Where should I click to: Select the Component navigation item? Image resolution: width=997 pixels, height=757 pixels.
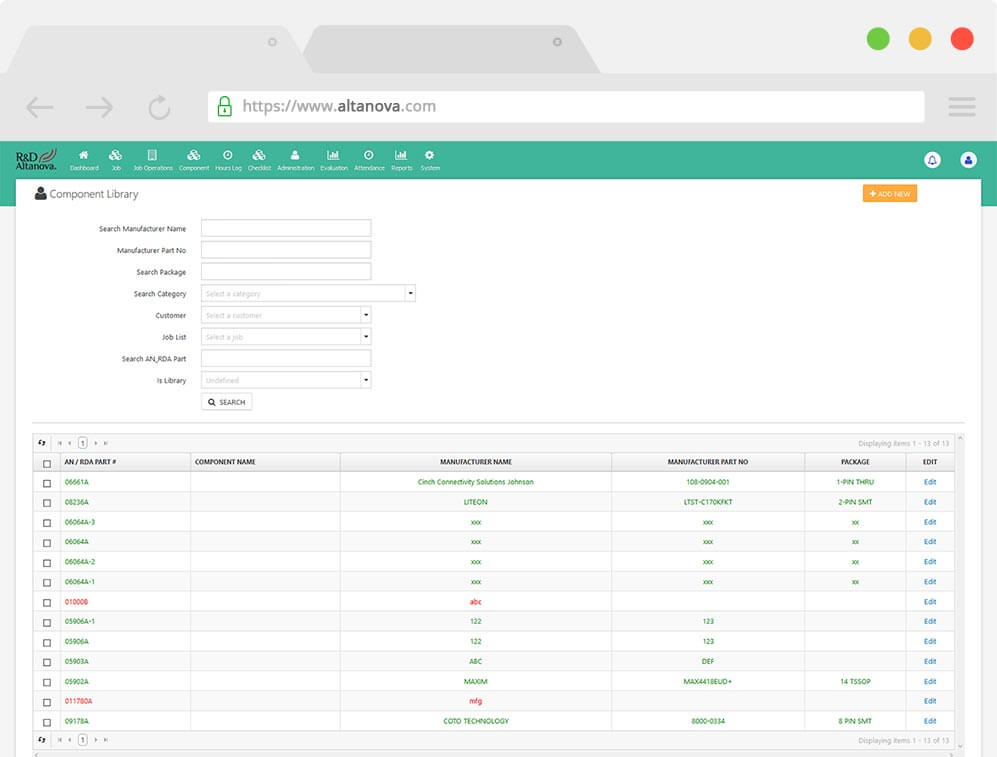194,160
